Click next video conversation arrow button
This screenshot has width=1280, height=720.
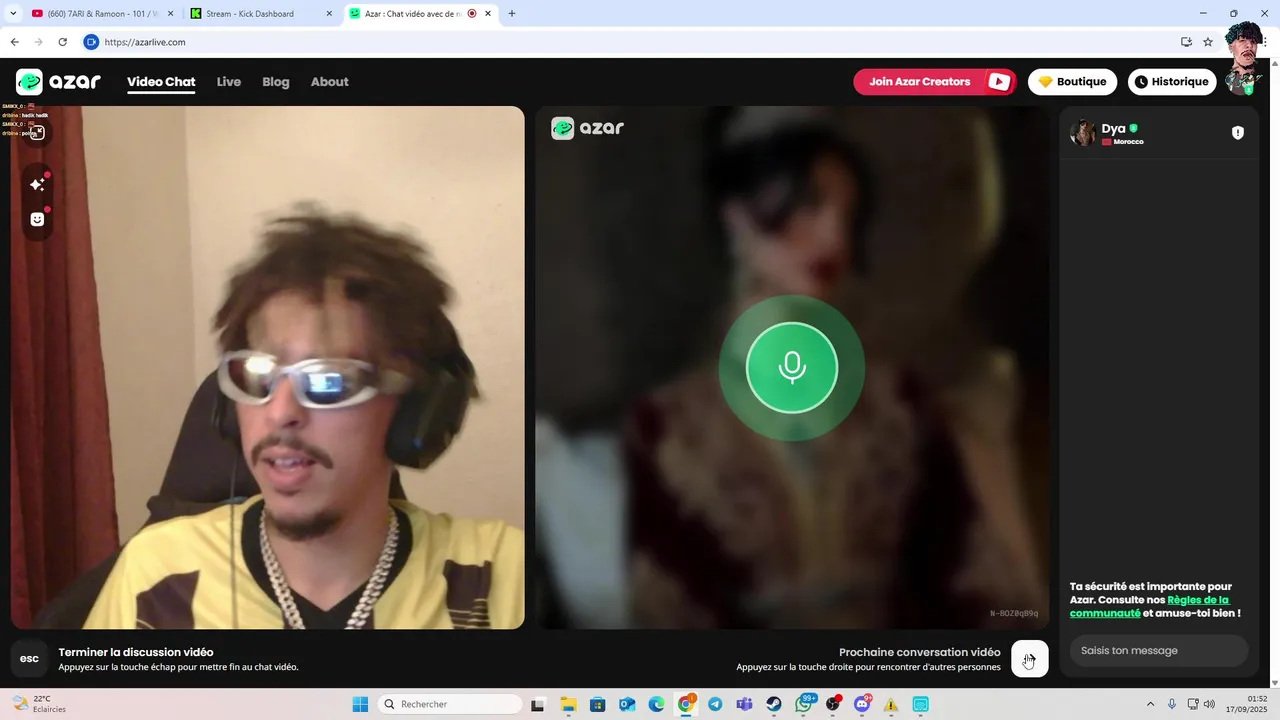click(x=1030, y=659)
